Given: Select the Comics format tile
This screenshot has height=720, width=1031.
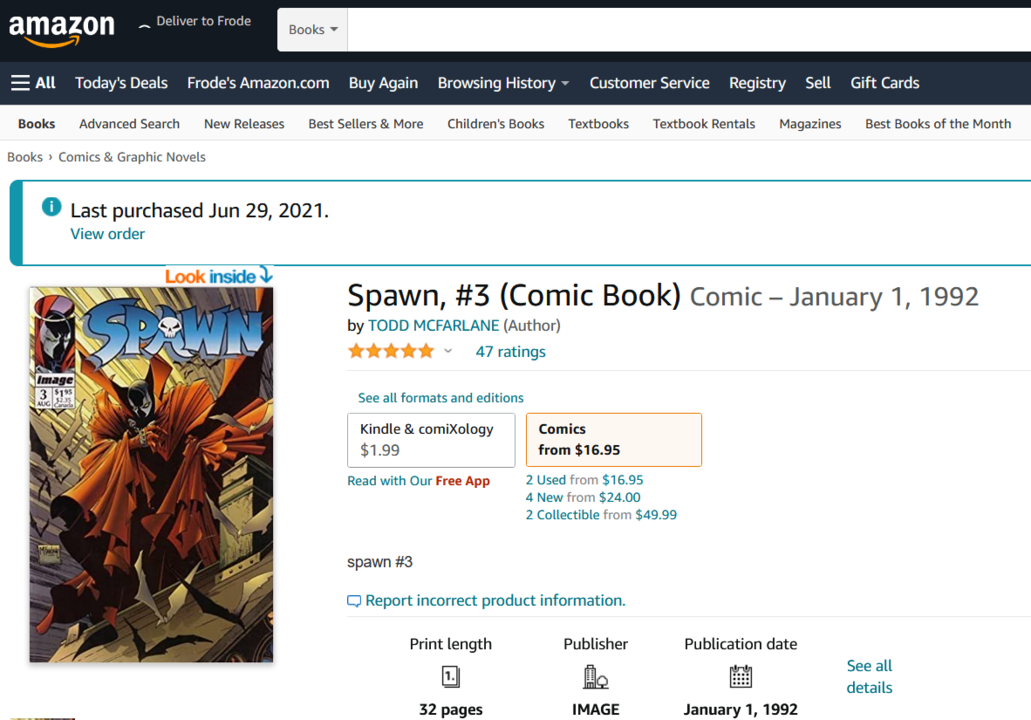Looking at the screenshot, I should click(x=613, y=439).
